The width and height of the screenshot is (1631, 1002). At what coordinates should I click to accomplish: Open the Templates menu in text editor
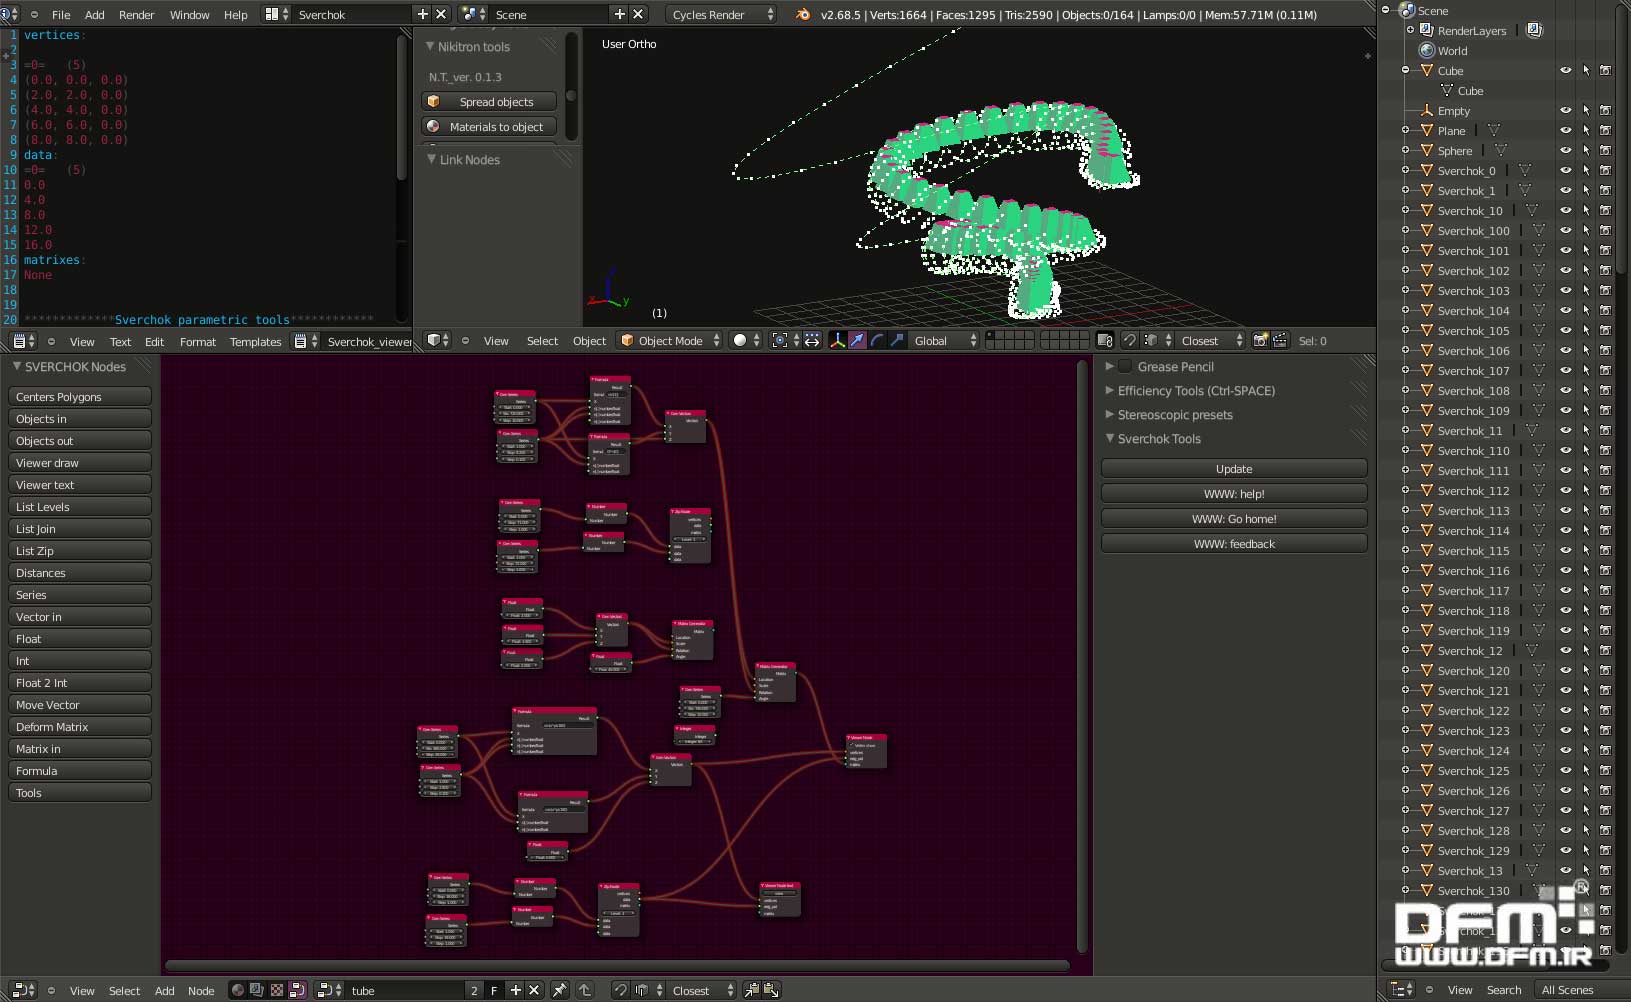(x=256, y=341)
